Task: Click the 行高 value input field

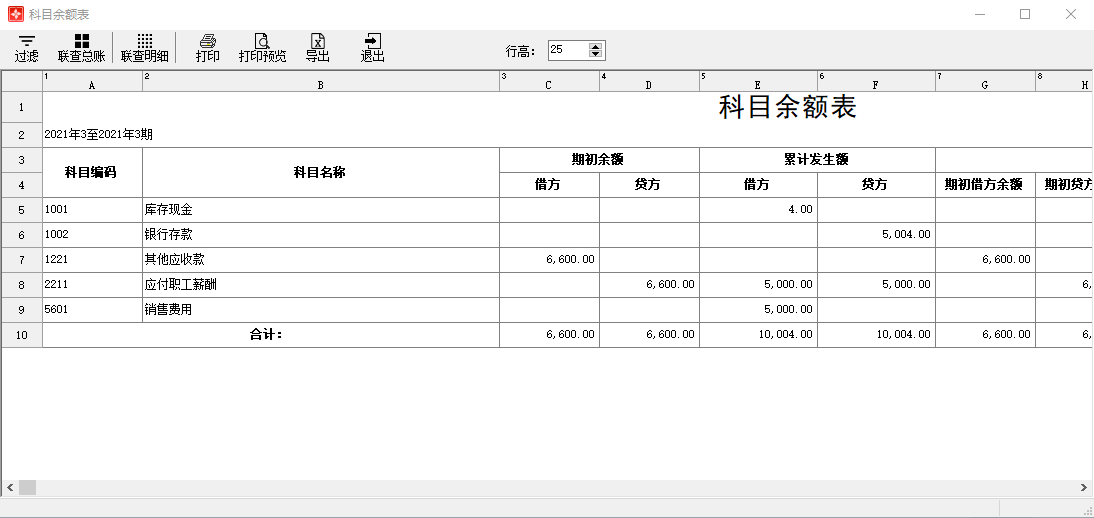Action: (x=568, y=50)
